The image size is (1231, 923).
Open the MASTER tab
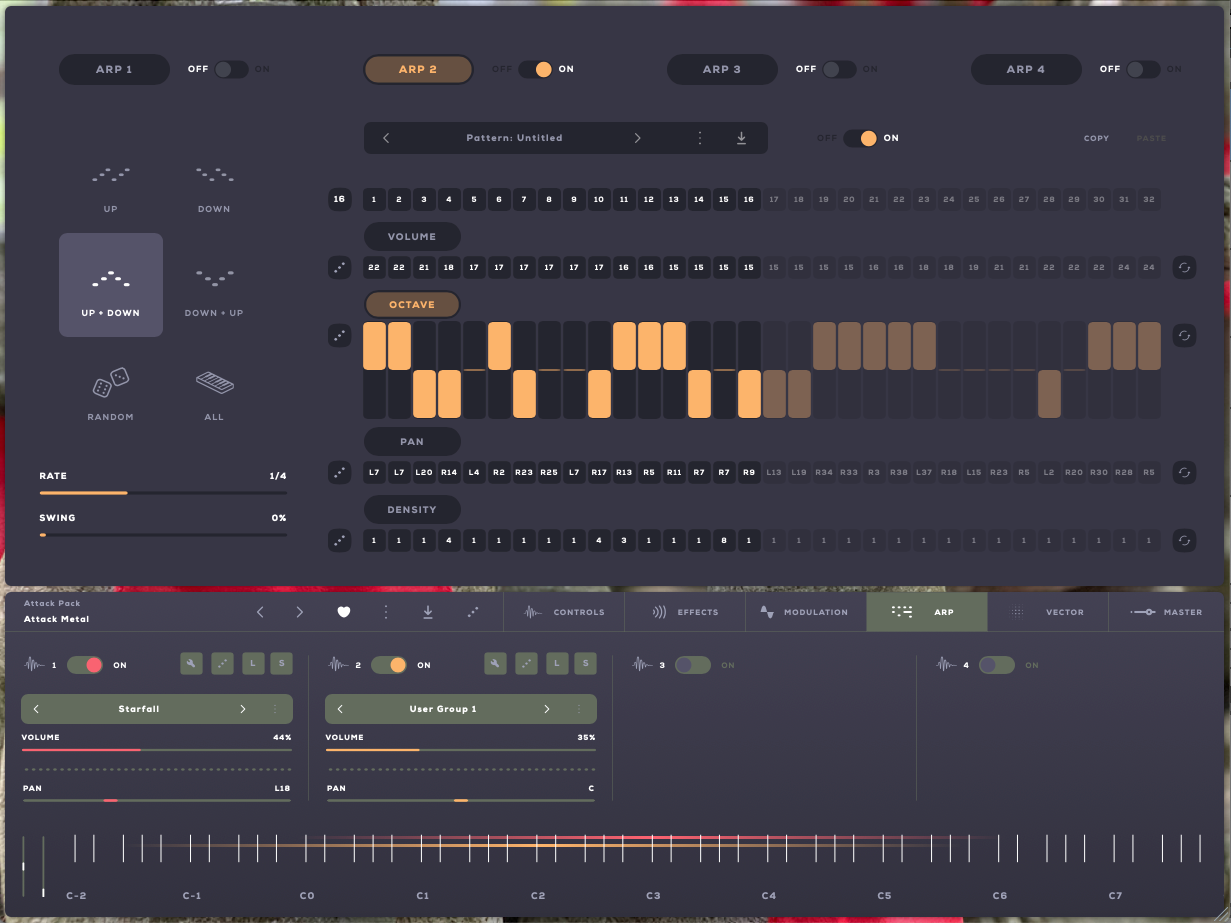pyautogui.click(x=1167, y=612)
